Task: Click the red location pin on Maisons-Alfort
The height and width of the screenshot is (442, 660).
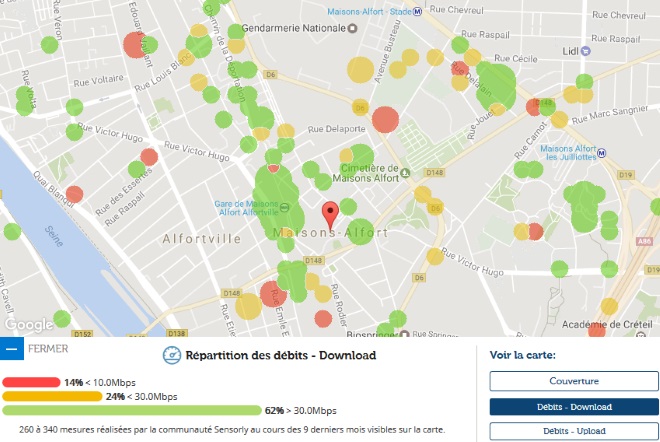Action: tap(330, 214)
